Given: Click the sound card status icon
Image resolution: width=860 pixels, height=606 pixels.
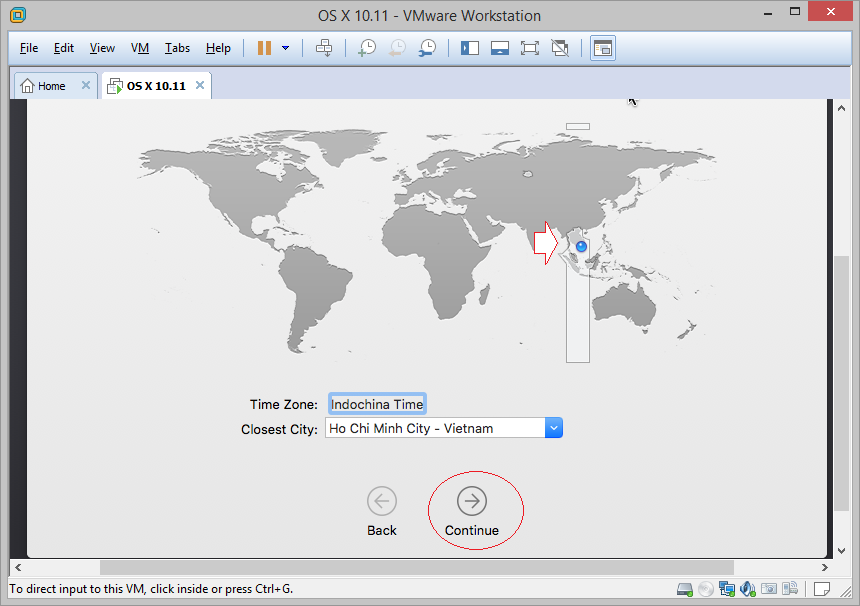Looking at the screenshot, I should pos(748,590).
